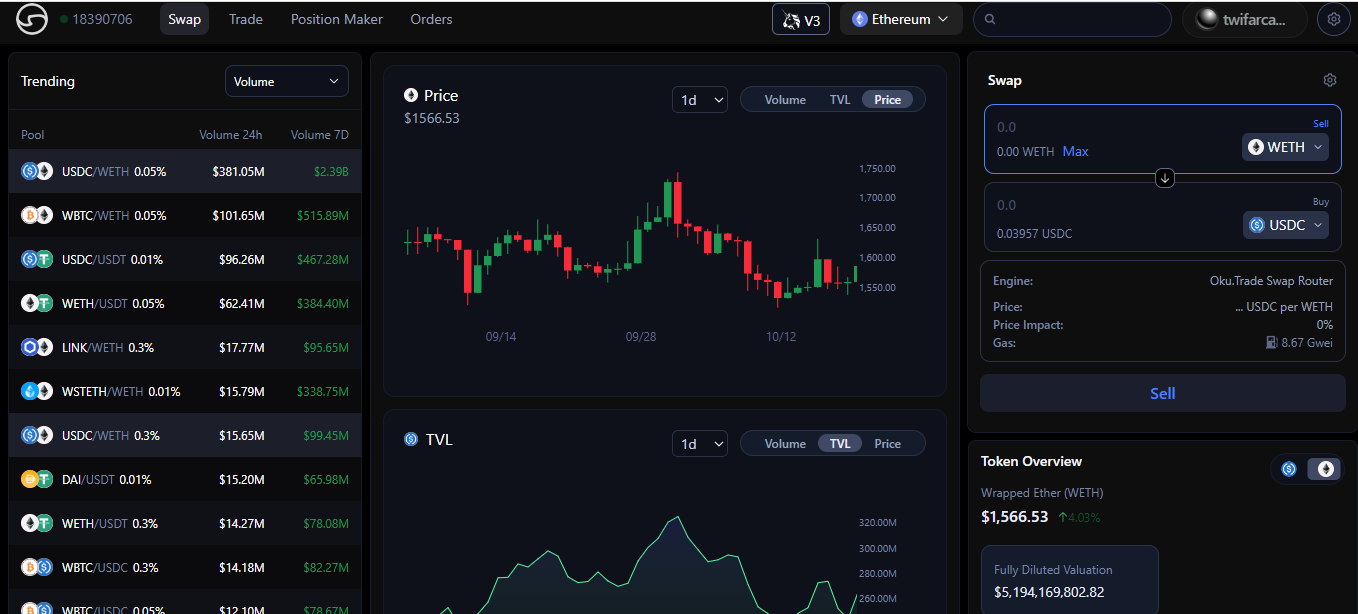The height and width of the screenshot is (614, 1358).
Task: Click the Sell button
Action: (x=1163, y=393)
